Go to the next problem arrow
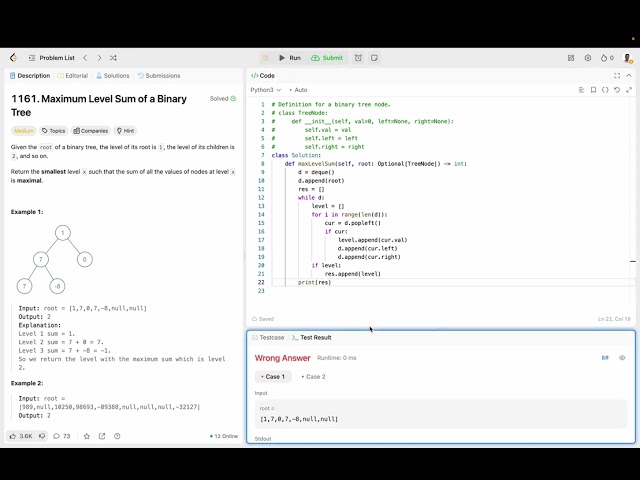This screenshot has width=640, height=480. click(x=99, y=58)
